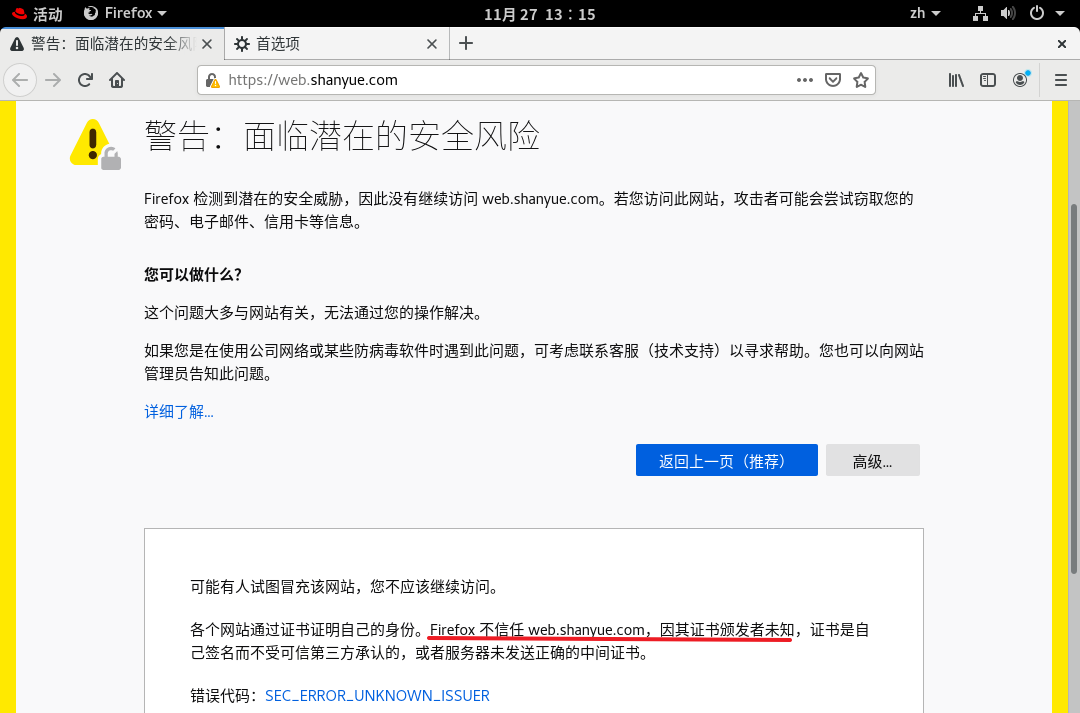Viewport: 1080px width, 713px height.
Task: Click 活动 Activities overview
Action: tap(38, 14)
